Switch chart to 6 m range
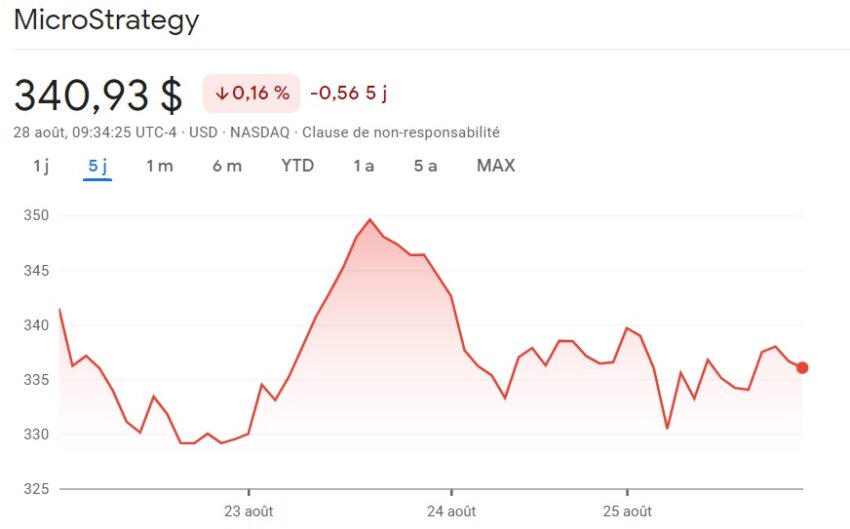 coord(227,166)
